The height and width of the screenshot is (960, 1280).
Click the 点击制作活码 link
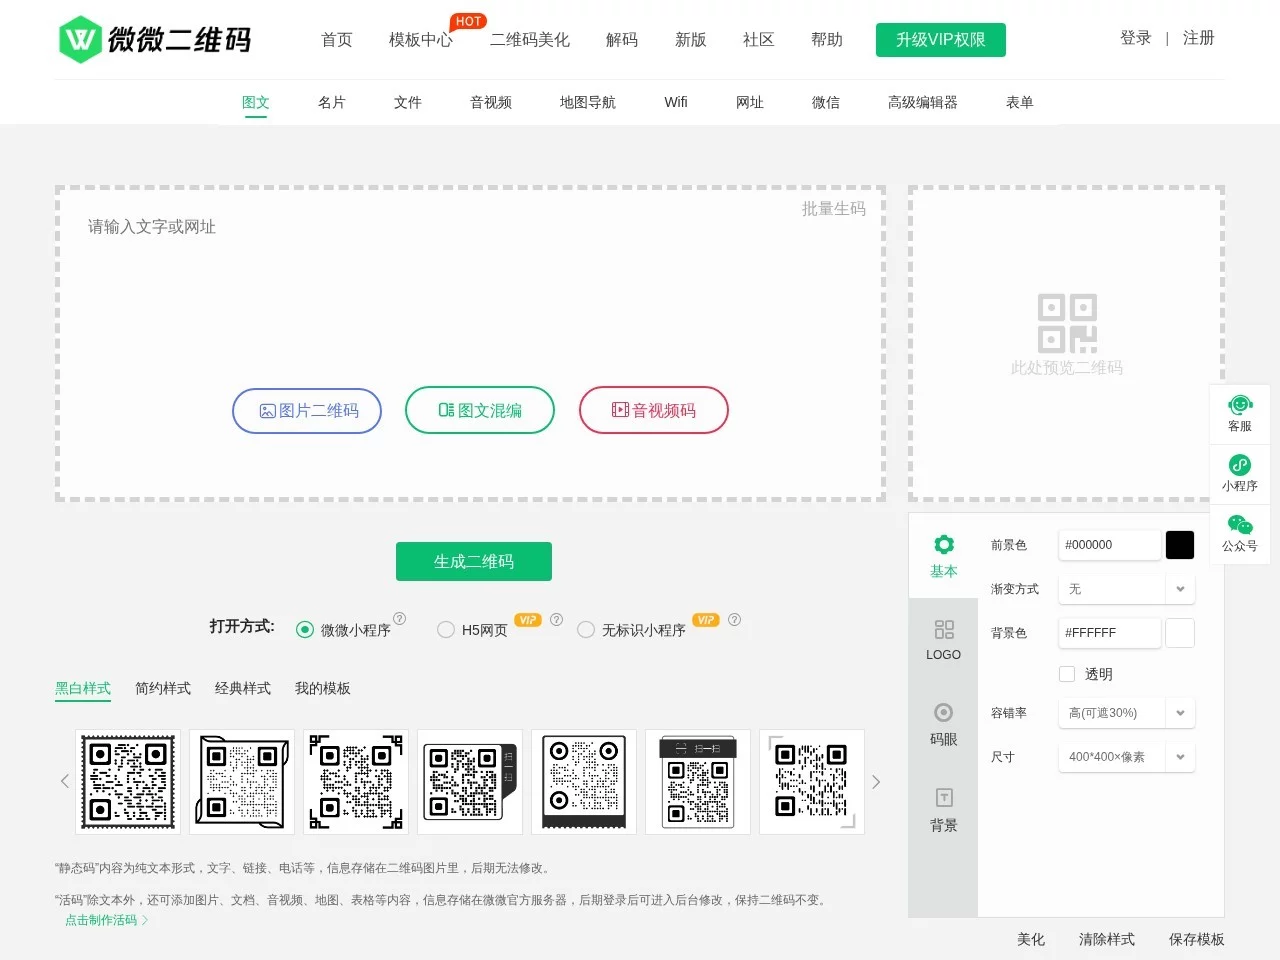coord(103,919)
